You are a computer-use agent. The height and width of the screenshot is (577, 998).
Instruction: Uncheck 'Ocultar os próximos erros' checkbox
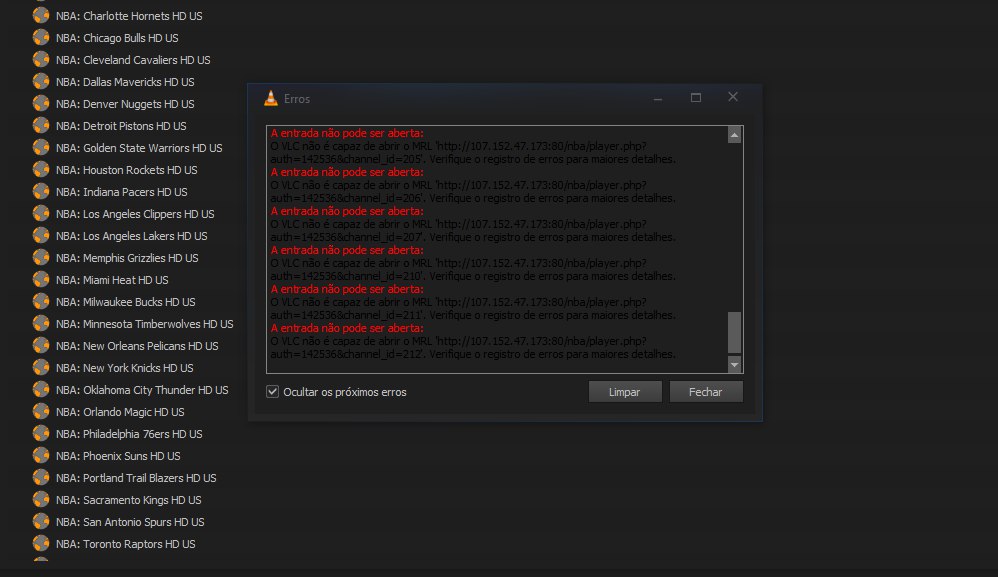tap(272, 392)
